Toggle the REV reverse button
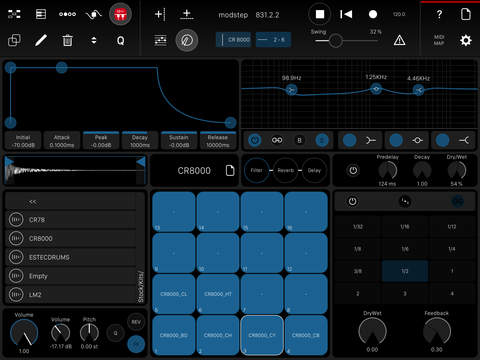 (x=136, y=322)
